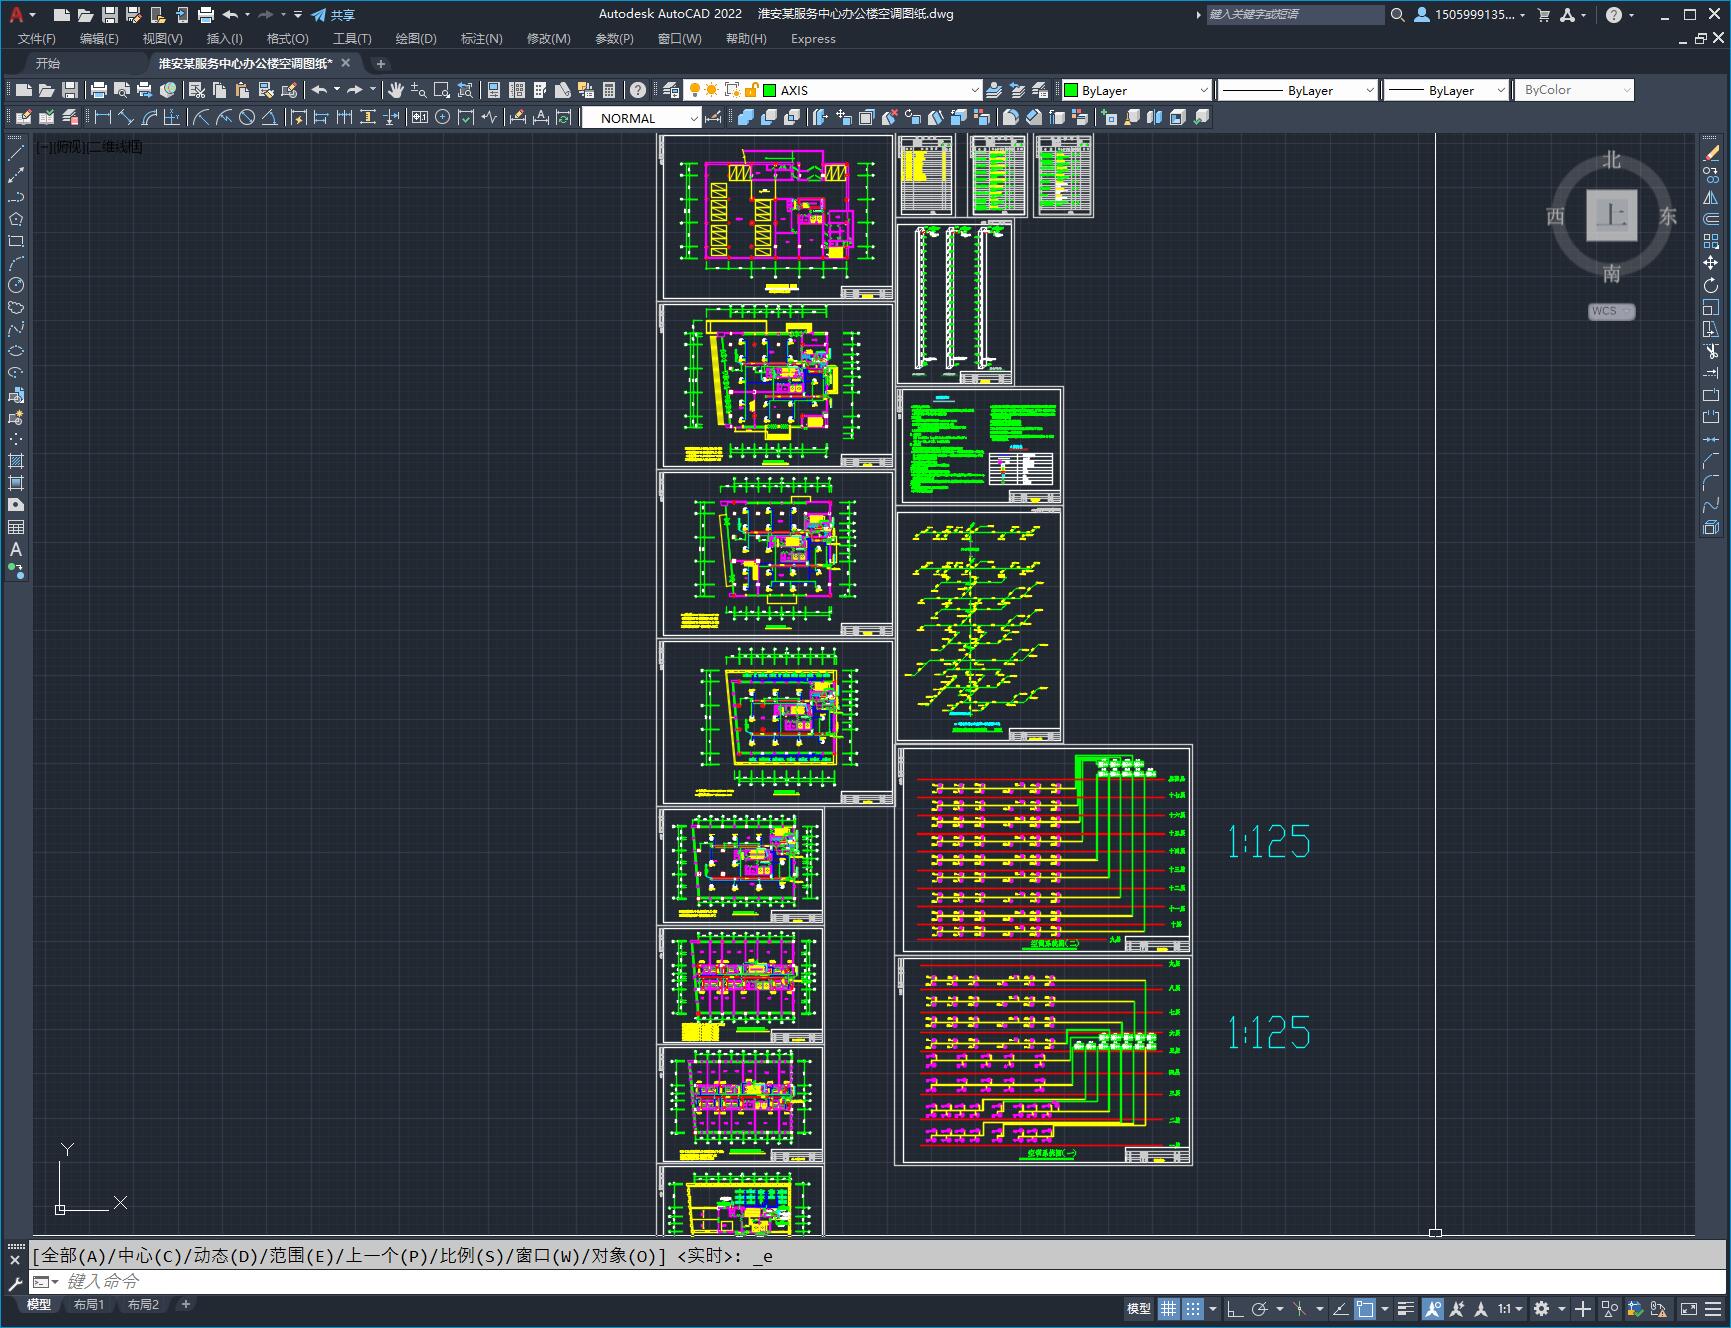Viewport: 1731px width, 1328px height.
Task: Toggle annotation objects visibility in status bar
Action: point(1432,1308)
